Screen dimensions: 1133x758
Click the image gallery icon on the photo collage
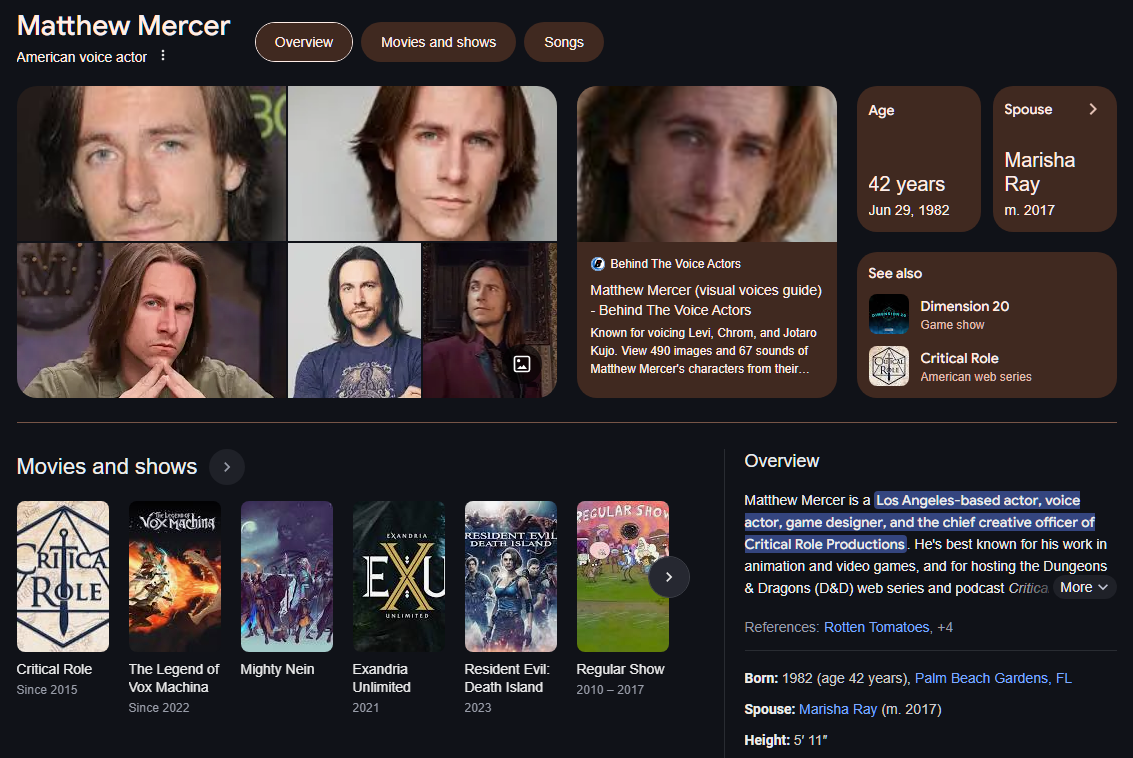point(522,363)
